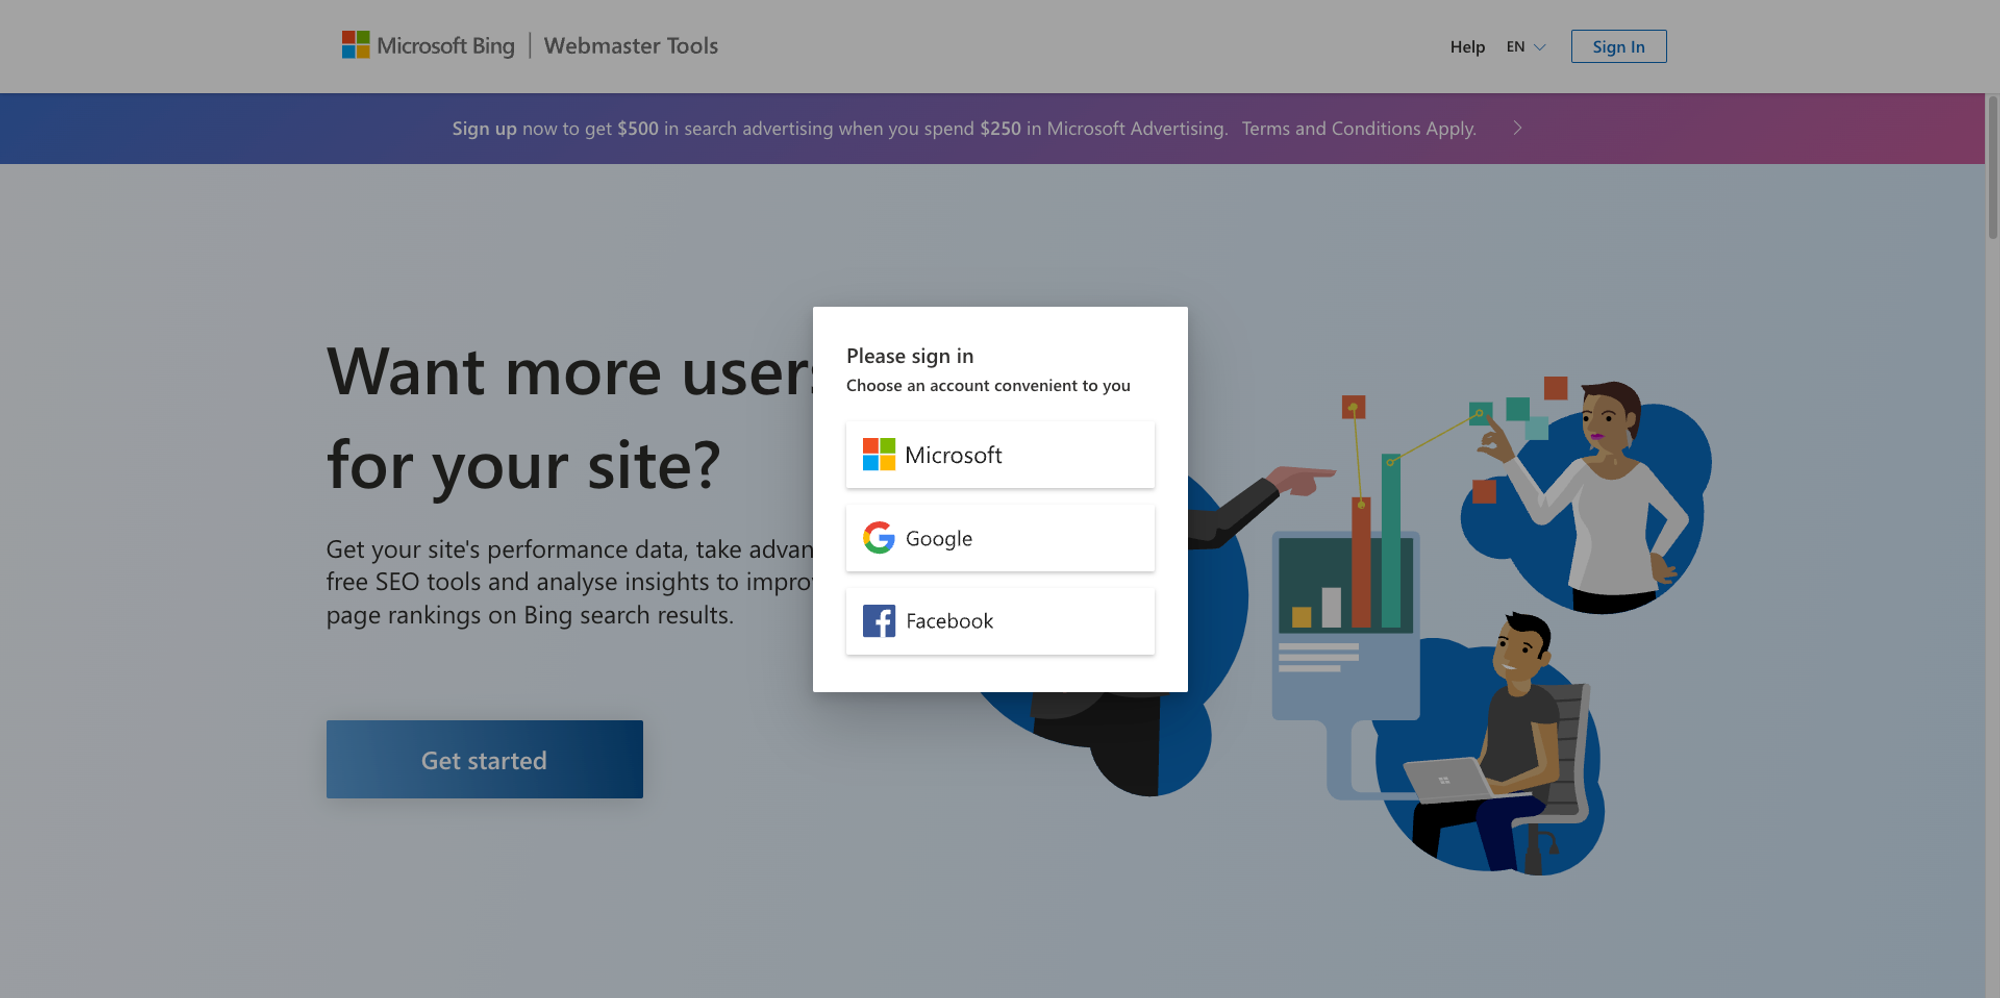The height and width of the screenshot is (998, 2000).
Task: Choose the Google account sign-in option
Action: coord(1000,538)
